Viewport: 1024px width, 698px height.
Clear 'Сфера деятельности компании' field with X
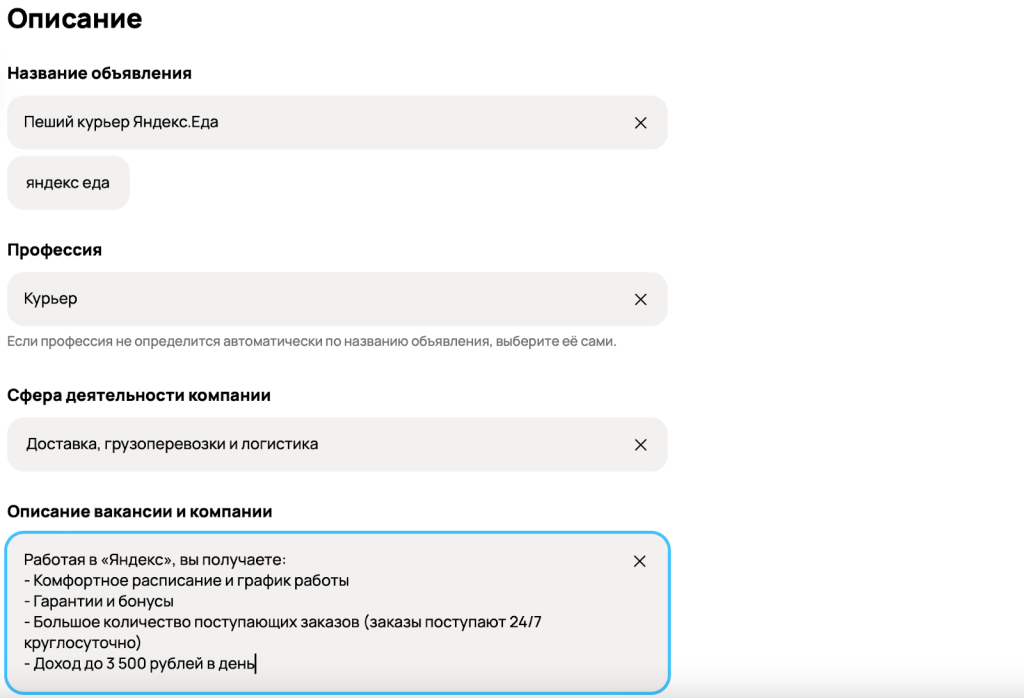click(x=641, y=444)
